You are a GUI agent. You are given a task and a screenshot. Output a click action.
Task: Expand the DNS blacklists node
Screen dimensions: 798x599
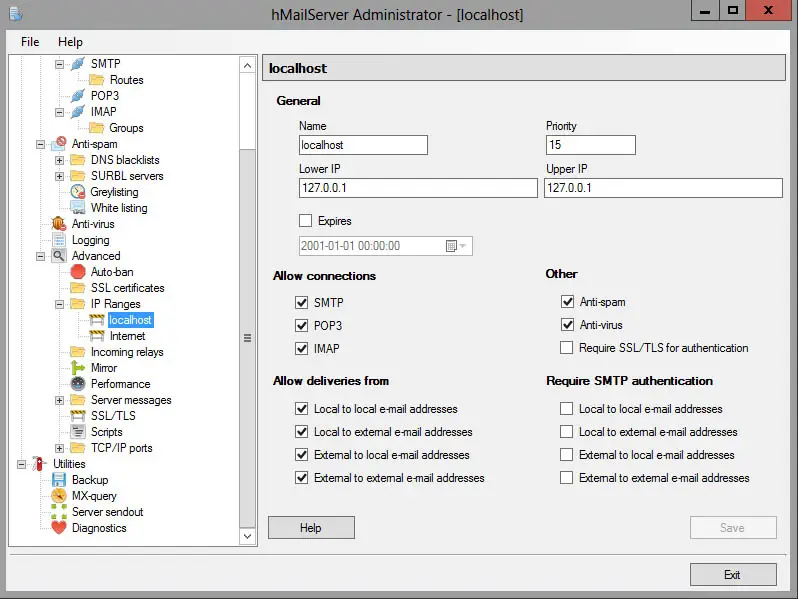pyautogui.click(x=60, y=160)
